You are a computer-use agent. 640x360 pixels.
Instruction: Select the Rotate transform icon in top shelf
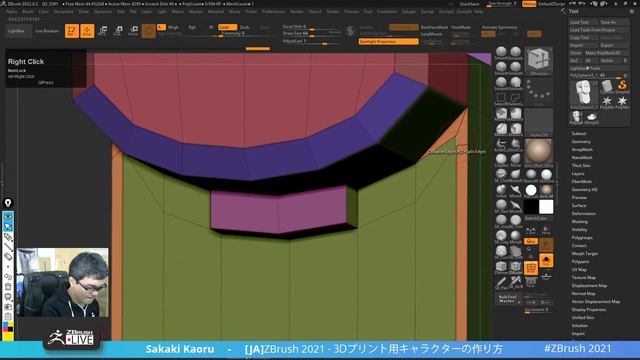click(x=133, y=31)
